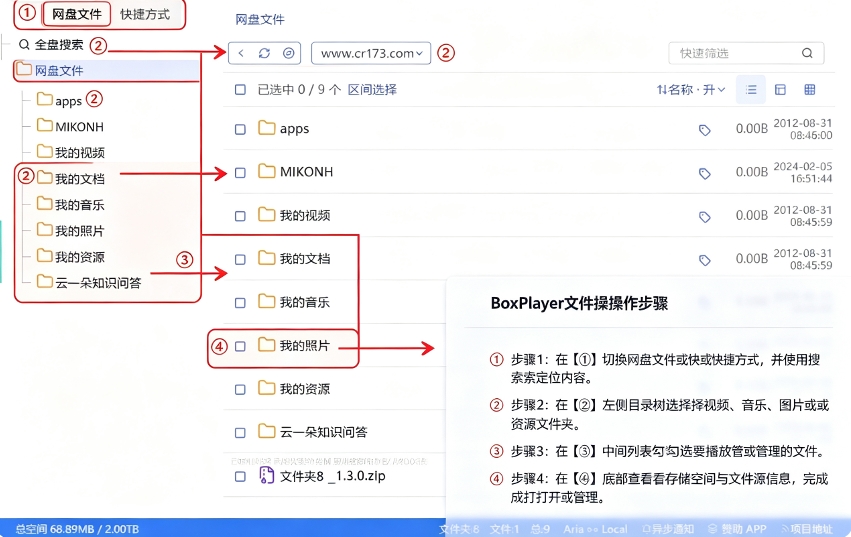Click the search icon in 快速筛选 box
The height and width of the screenshot is (537, 851).
[807, 53]
